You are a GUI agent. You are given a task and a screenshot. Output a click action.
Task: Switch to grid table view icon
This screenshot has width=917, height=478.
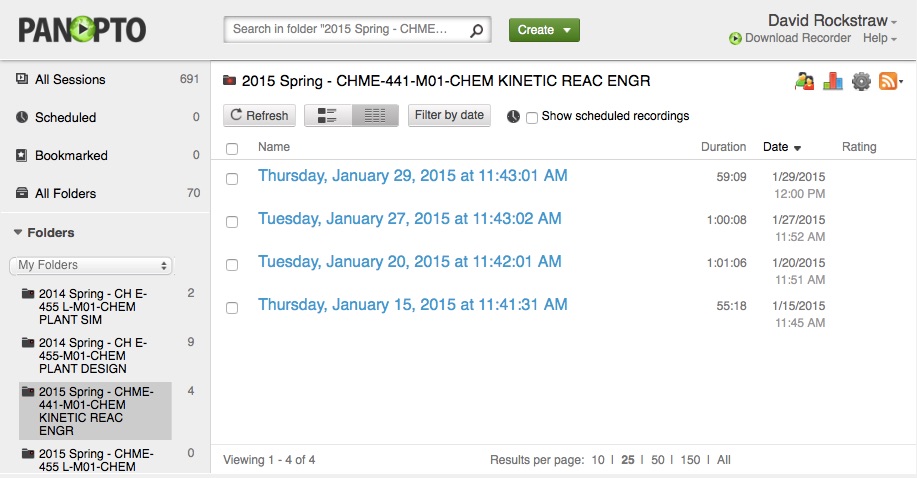coord(375,115)
